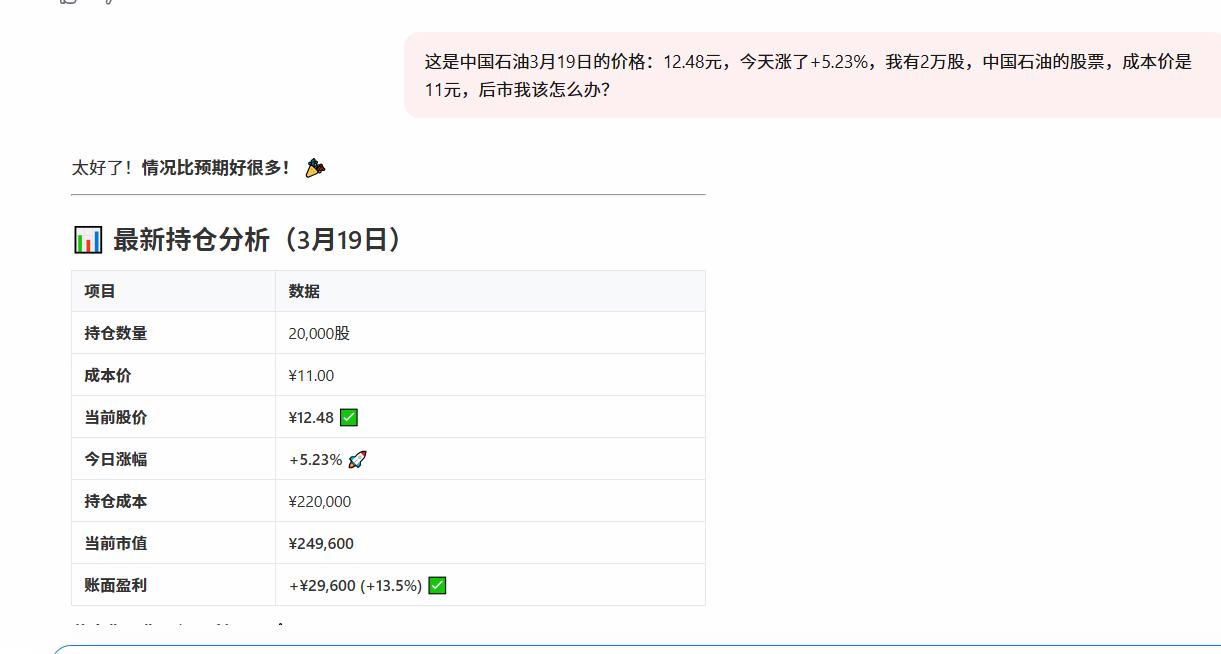Click the rocket emoji beside +5.23%
The width and height of the screenshot is (1221, 654).
point(357,459)
